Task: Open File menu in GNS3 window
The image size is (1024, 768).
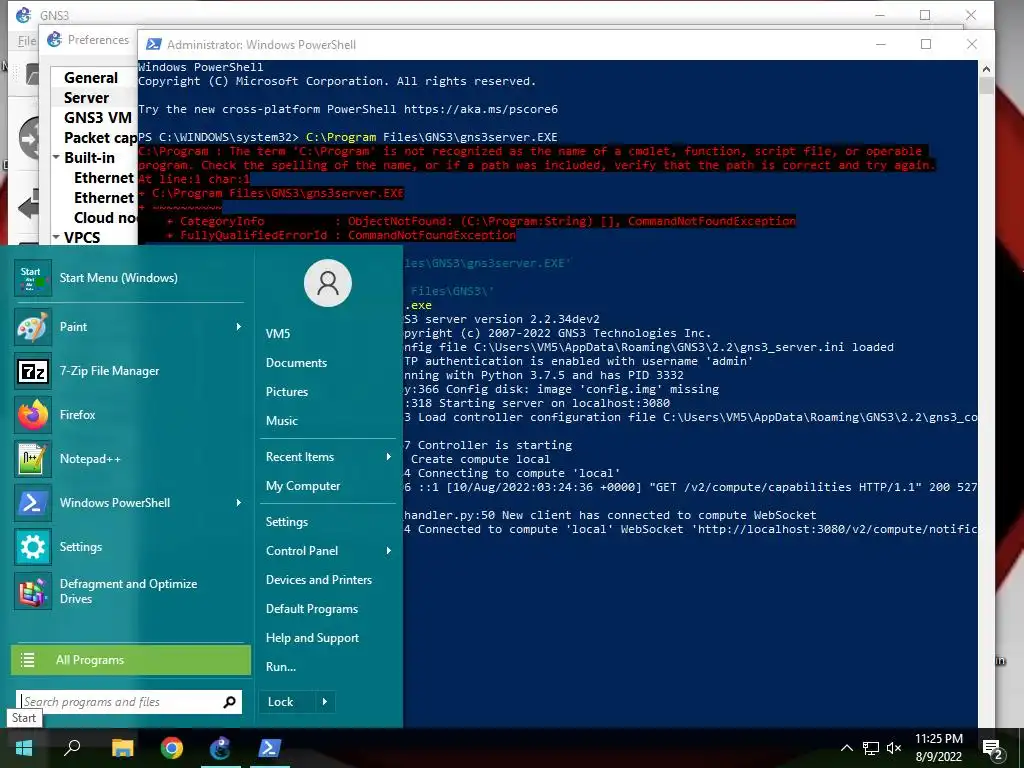Action: pyautogui.click(x=26, y=40)
